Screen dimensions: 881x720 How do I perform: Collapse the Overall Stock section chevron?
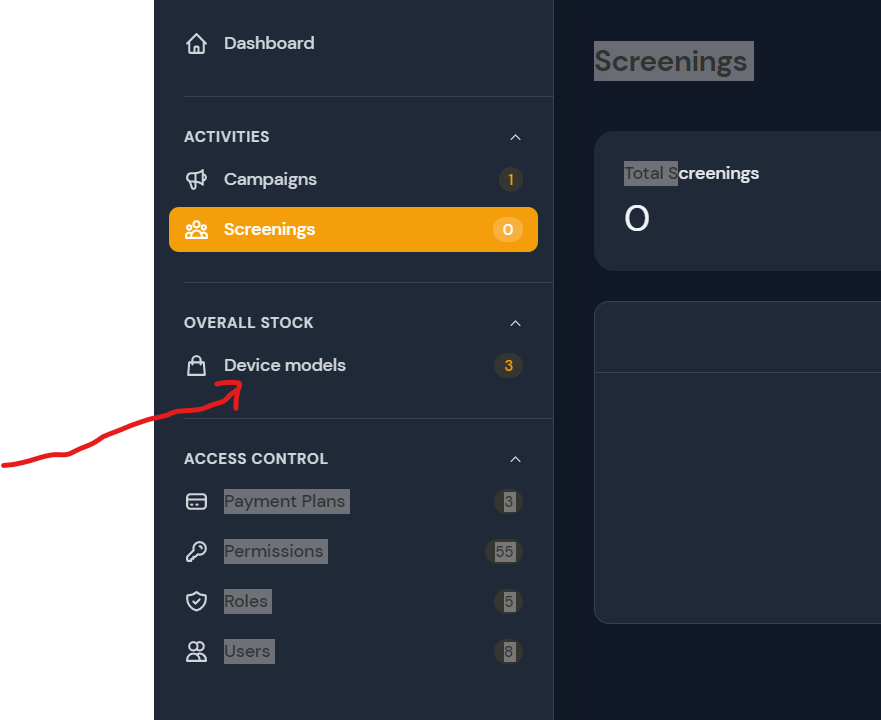click(x=515, y=323)
